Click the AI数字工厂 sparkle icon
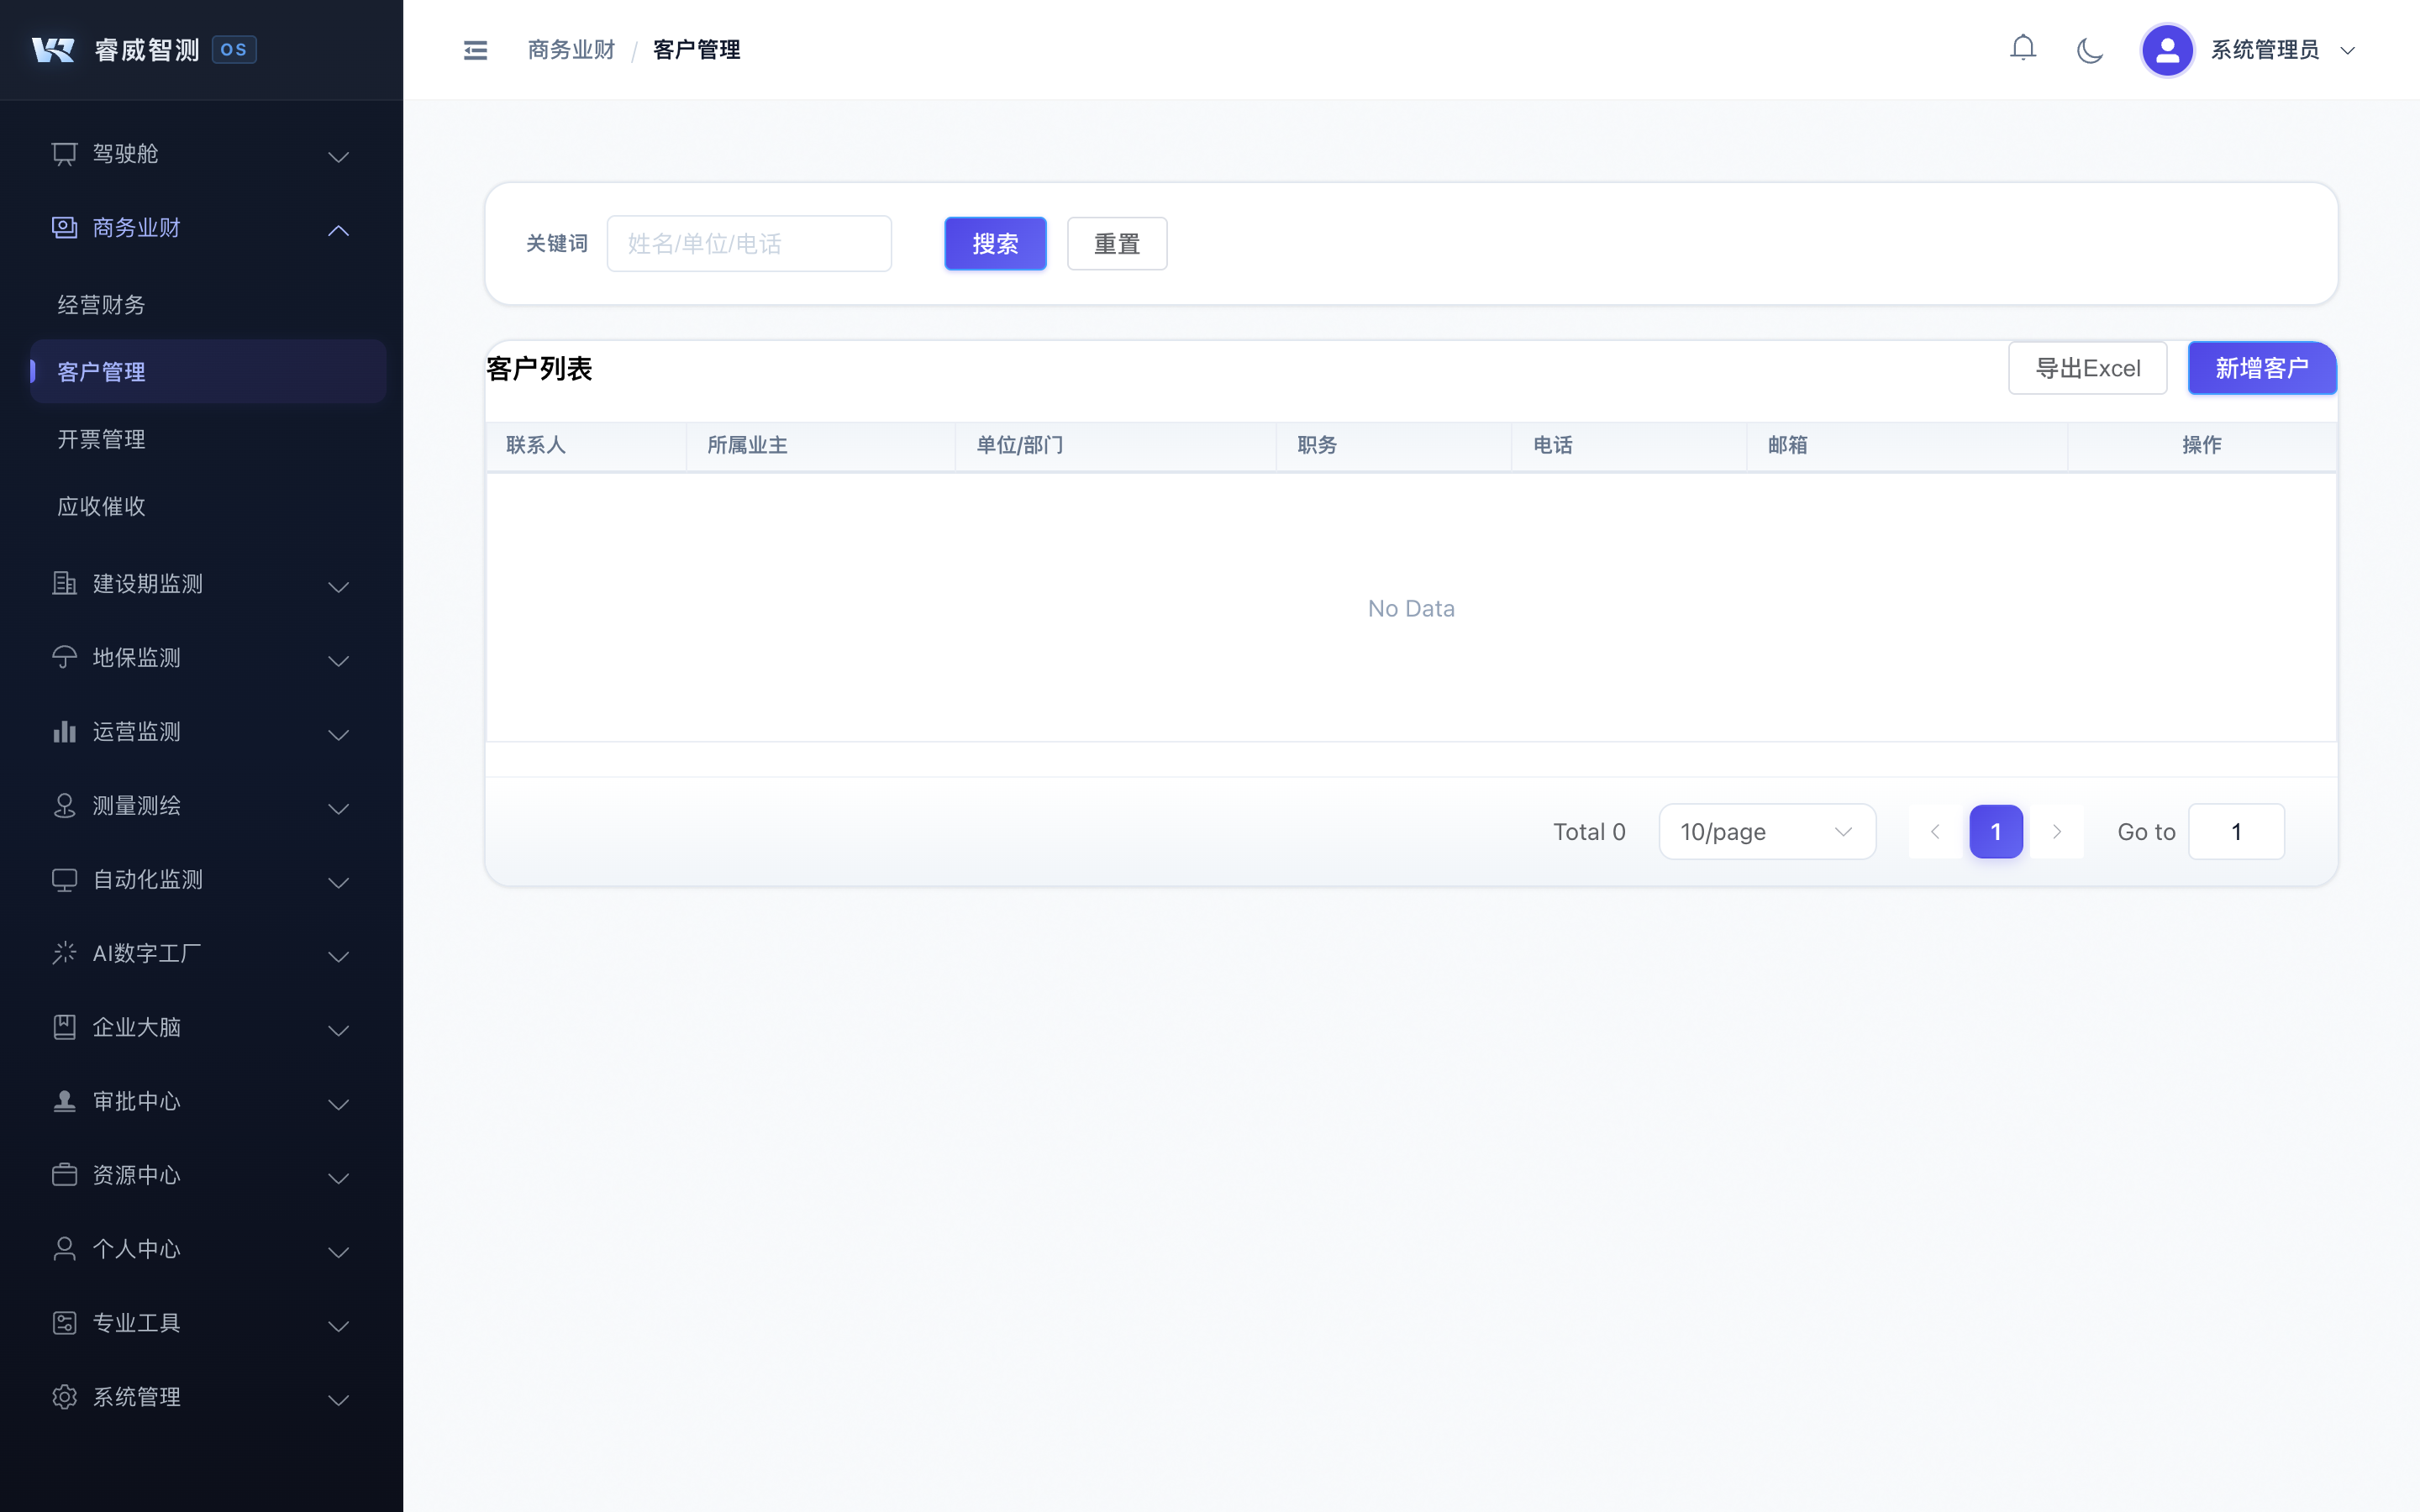Image resolution: width=2420 pixels, height=1512 pixels. click(64, 953)
